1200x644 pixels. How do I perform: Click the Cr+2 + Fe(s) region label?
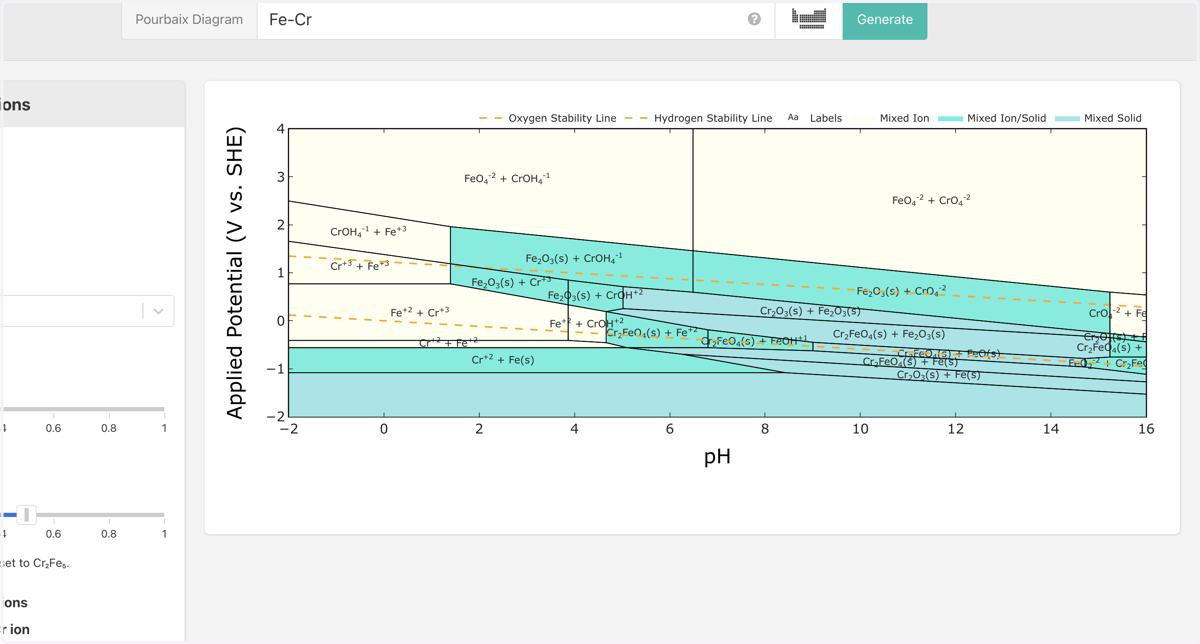(x=503, y=360)
